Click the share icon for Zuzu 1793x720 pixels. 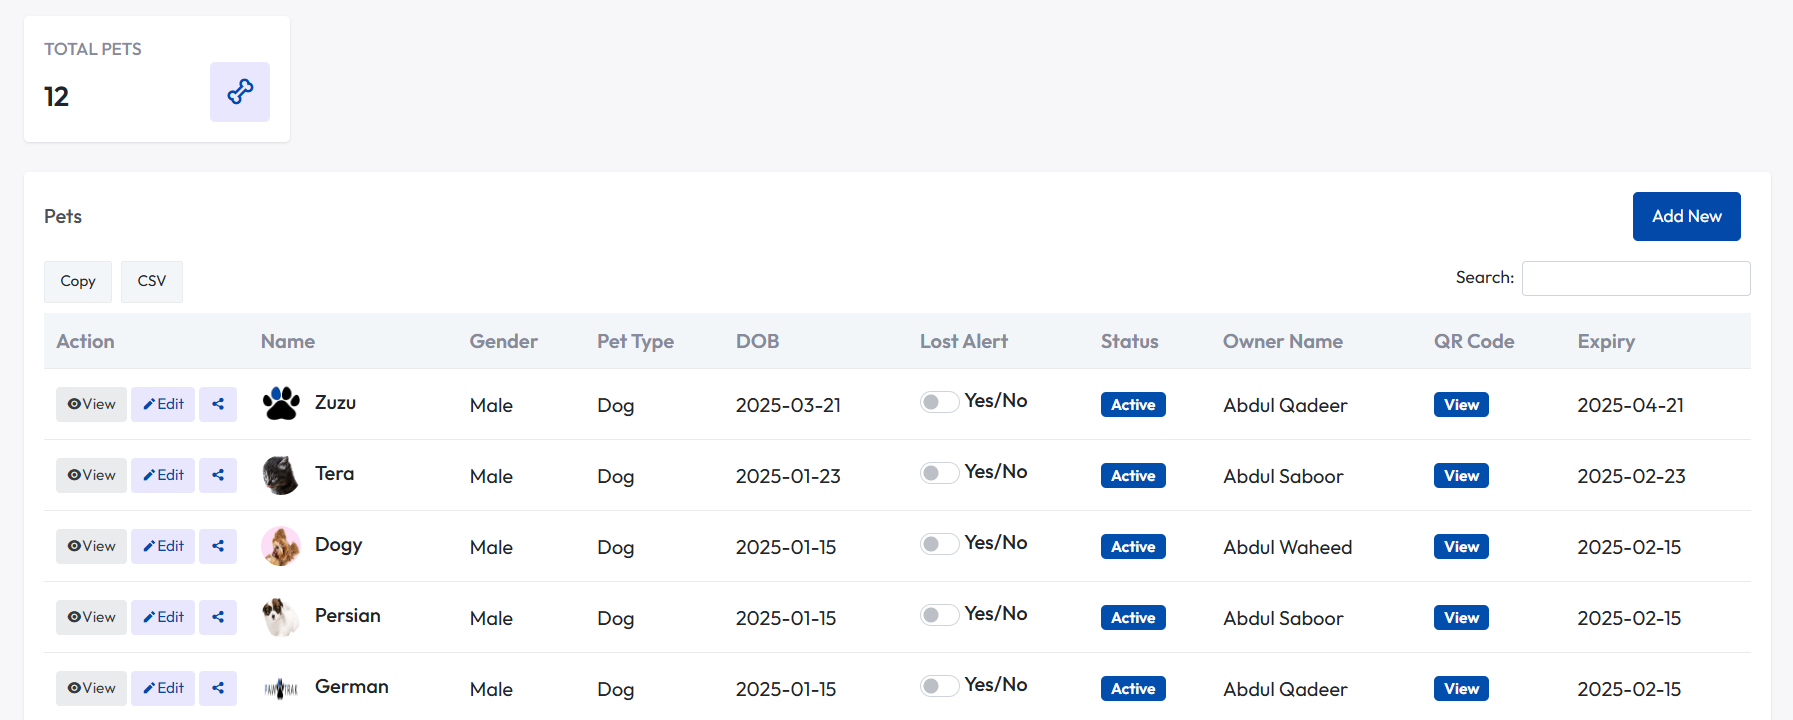tap(218, 404)
